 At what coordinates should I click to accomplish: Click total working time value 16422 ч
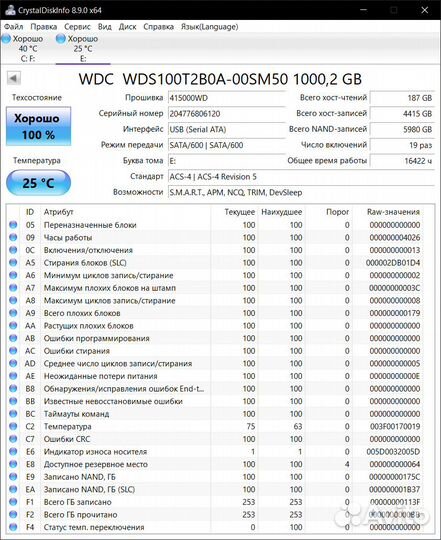(402, 161)
